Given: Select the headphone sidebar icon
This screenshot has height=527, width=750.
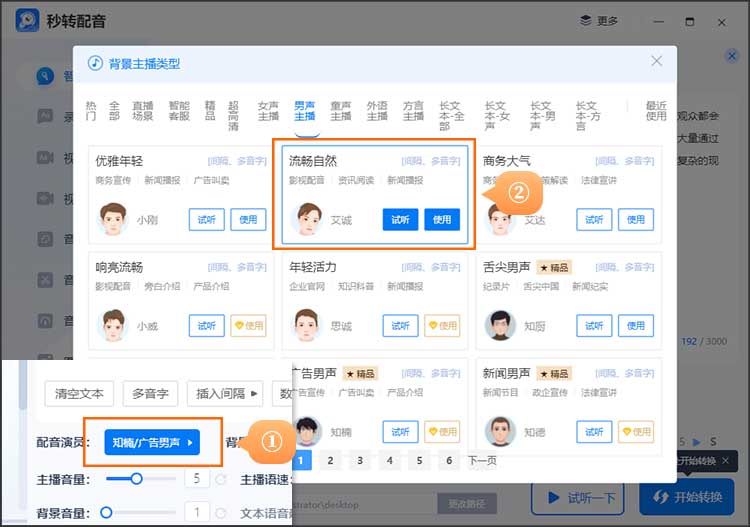Looking at the screenshot, I should (45, 320).
